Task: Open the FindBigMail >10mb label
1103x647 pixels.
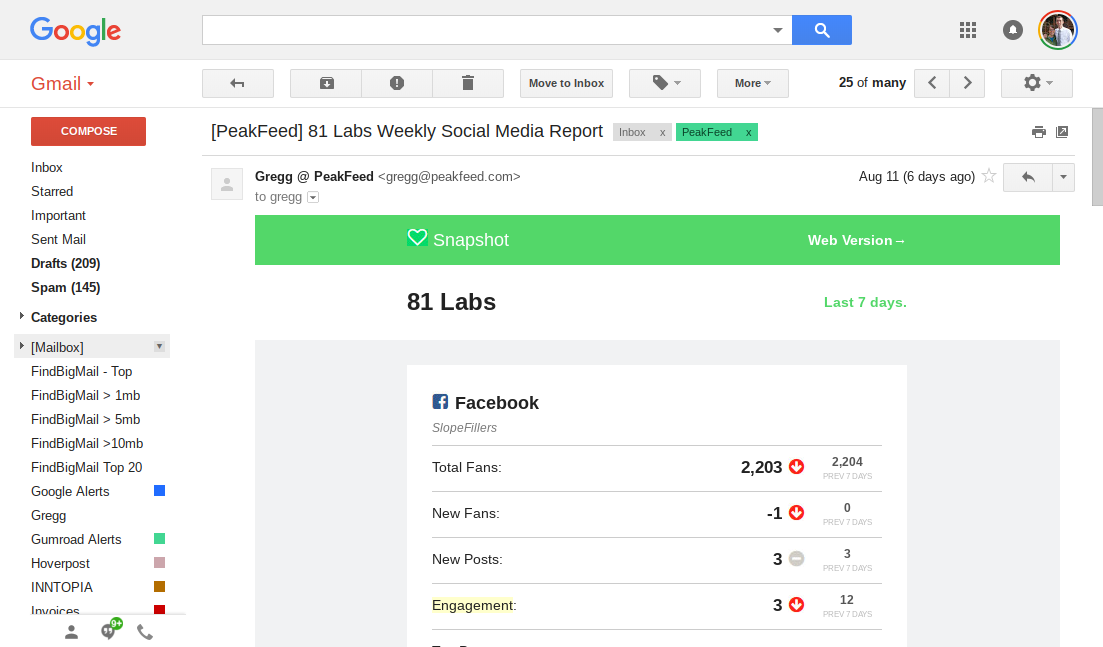Action: pyautogui.click(x=87, y=443)
